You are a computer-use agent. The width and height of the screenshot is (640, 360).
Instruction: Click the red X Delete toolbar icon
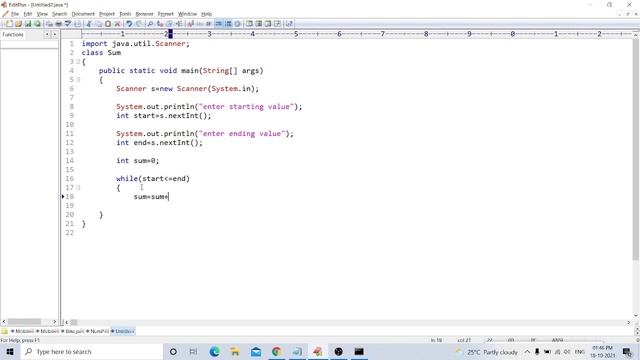[x=117, y=24]
